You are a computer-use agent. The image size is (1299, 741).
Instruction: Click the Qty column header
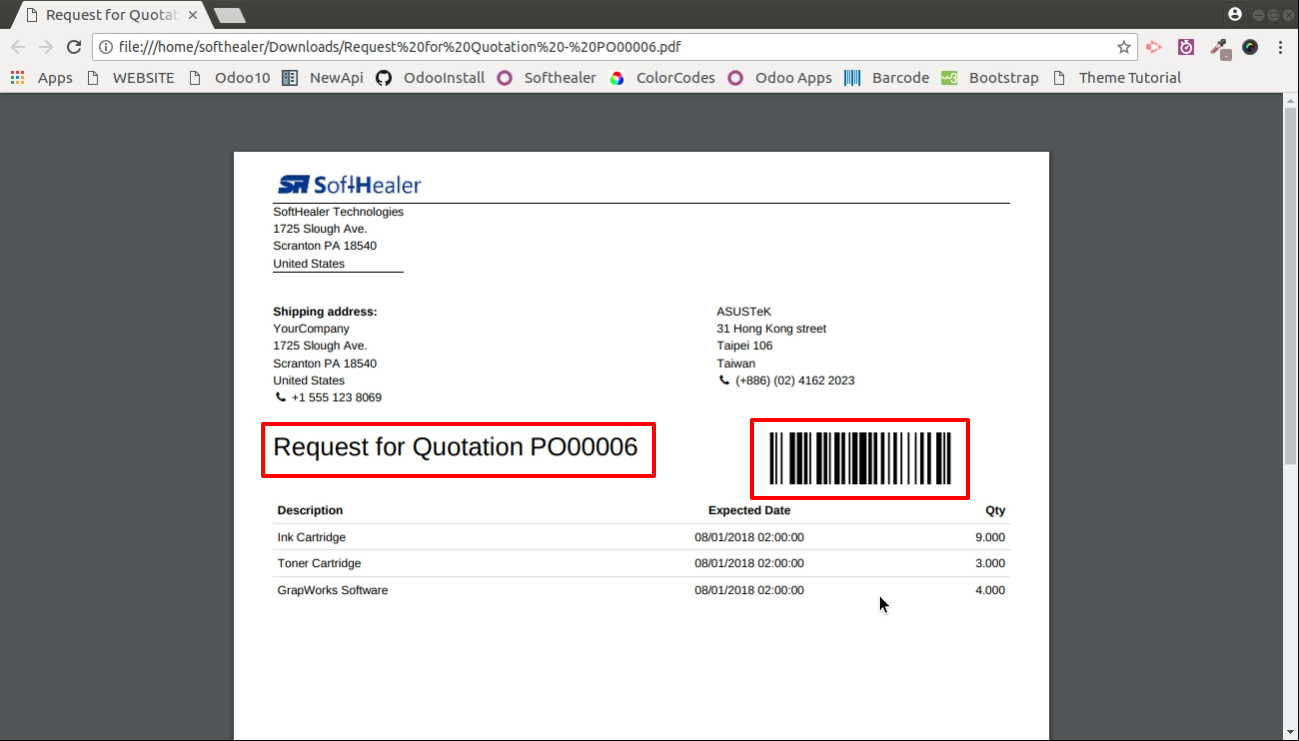[x=995, y=510]
